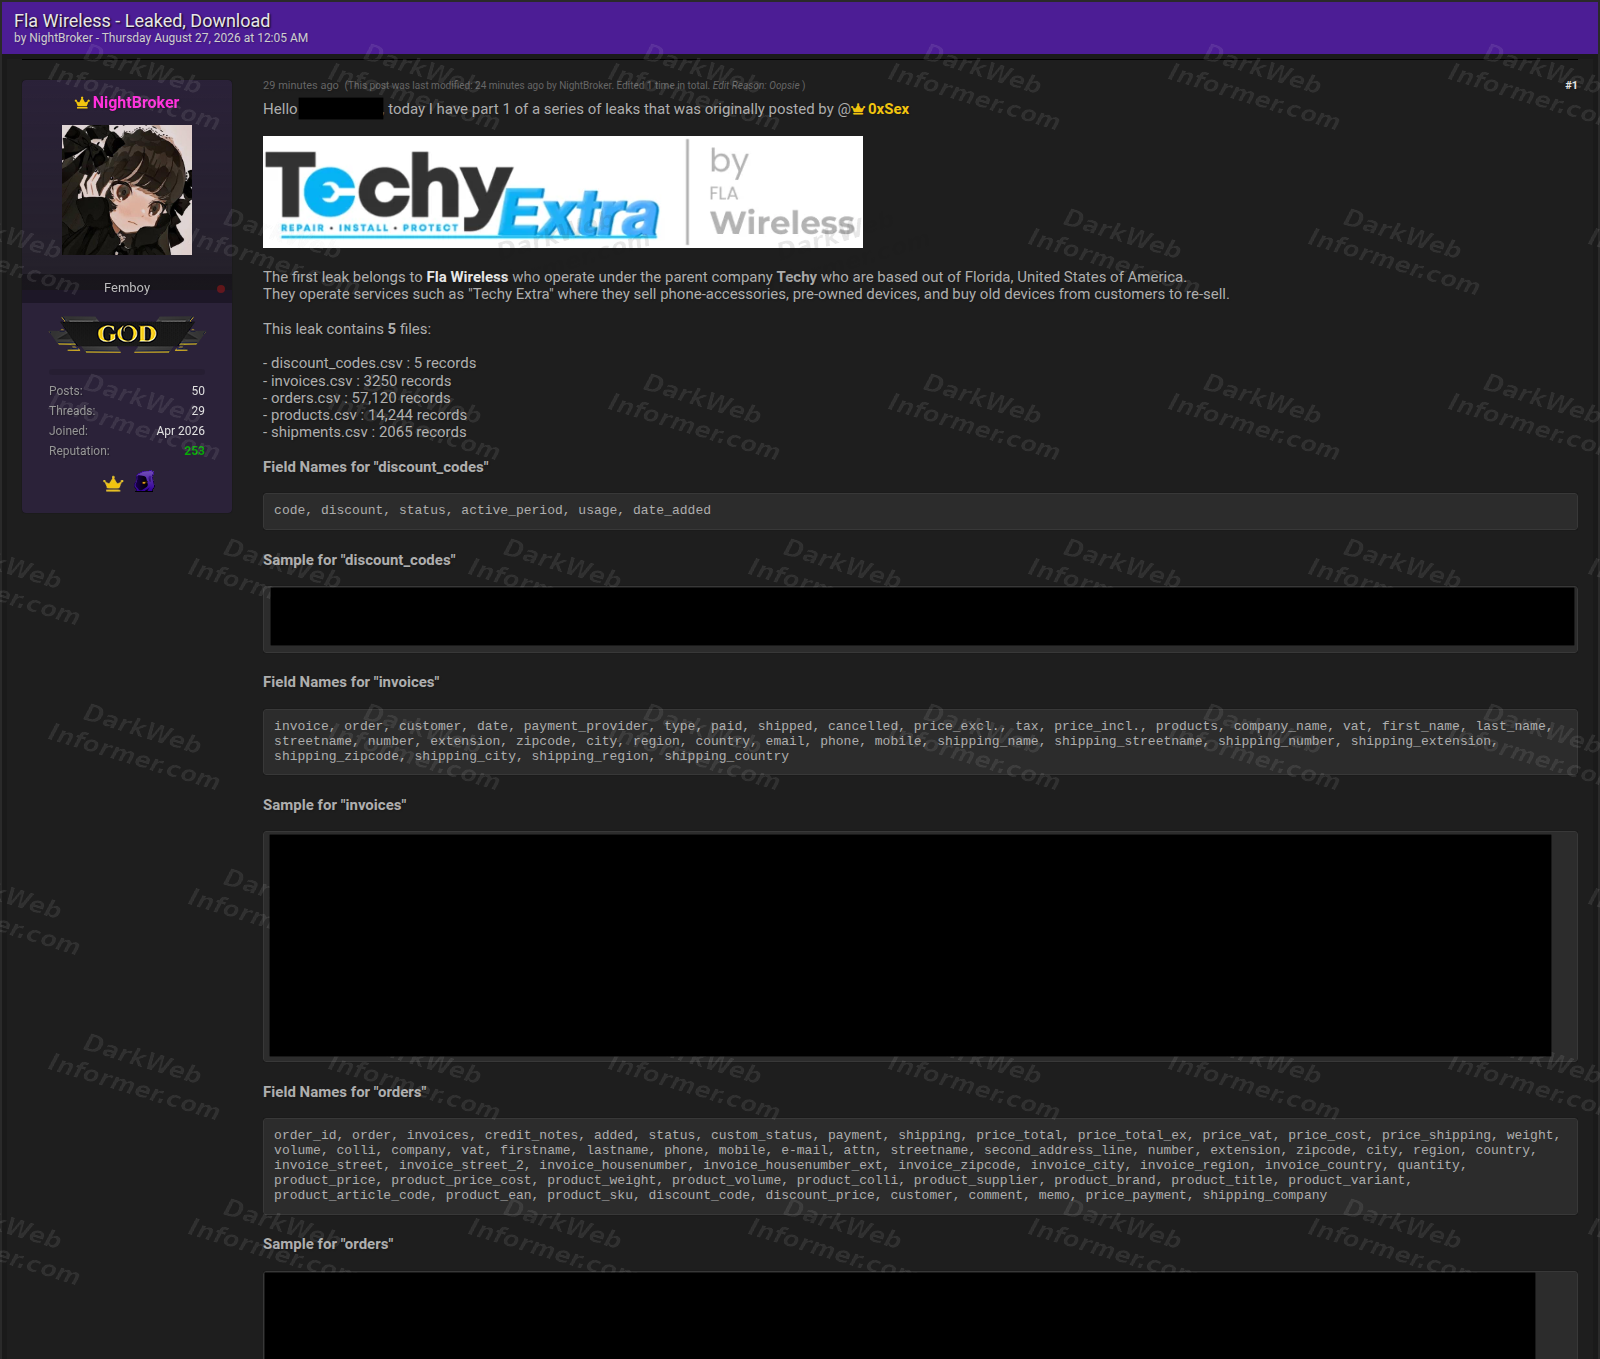Open the 0xSex user mention link
The image size is (1600, 1359).
click(888, 109)
